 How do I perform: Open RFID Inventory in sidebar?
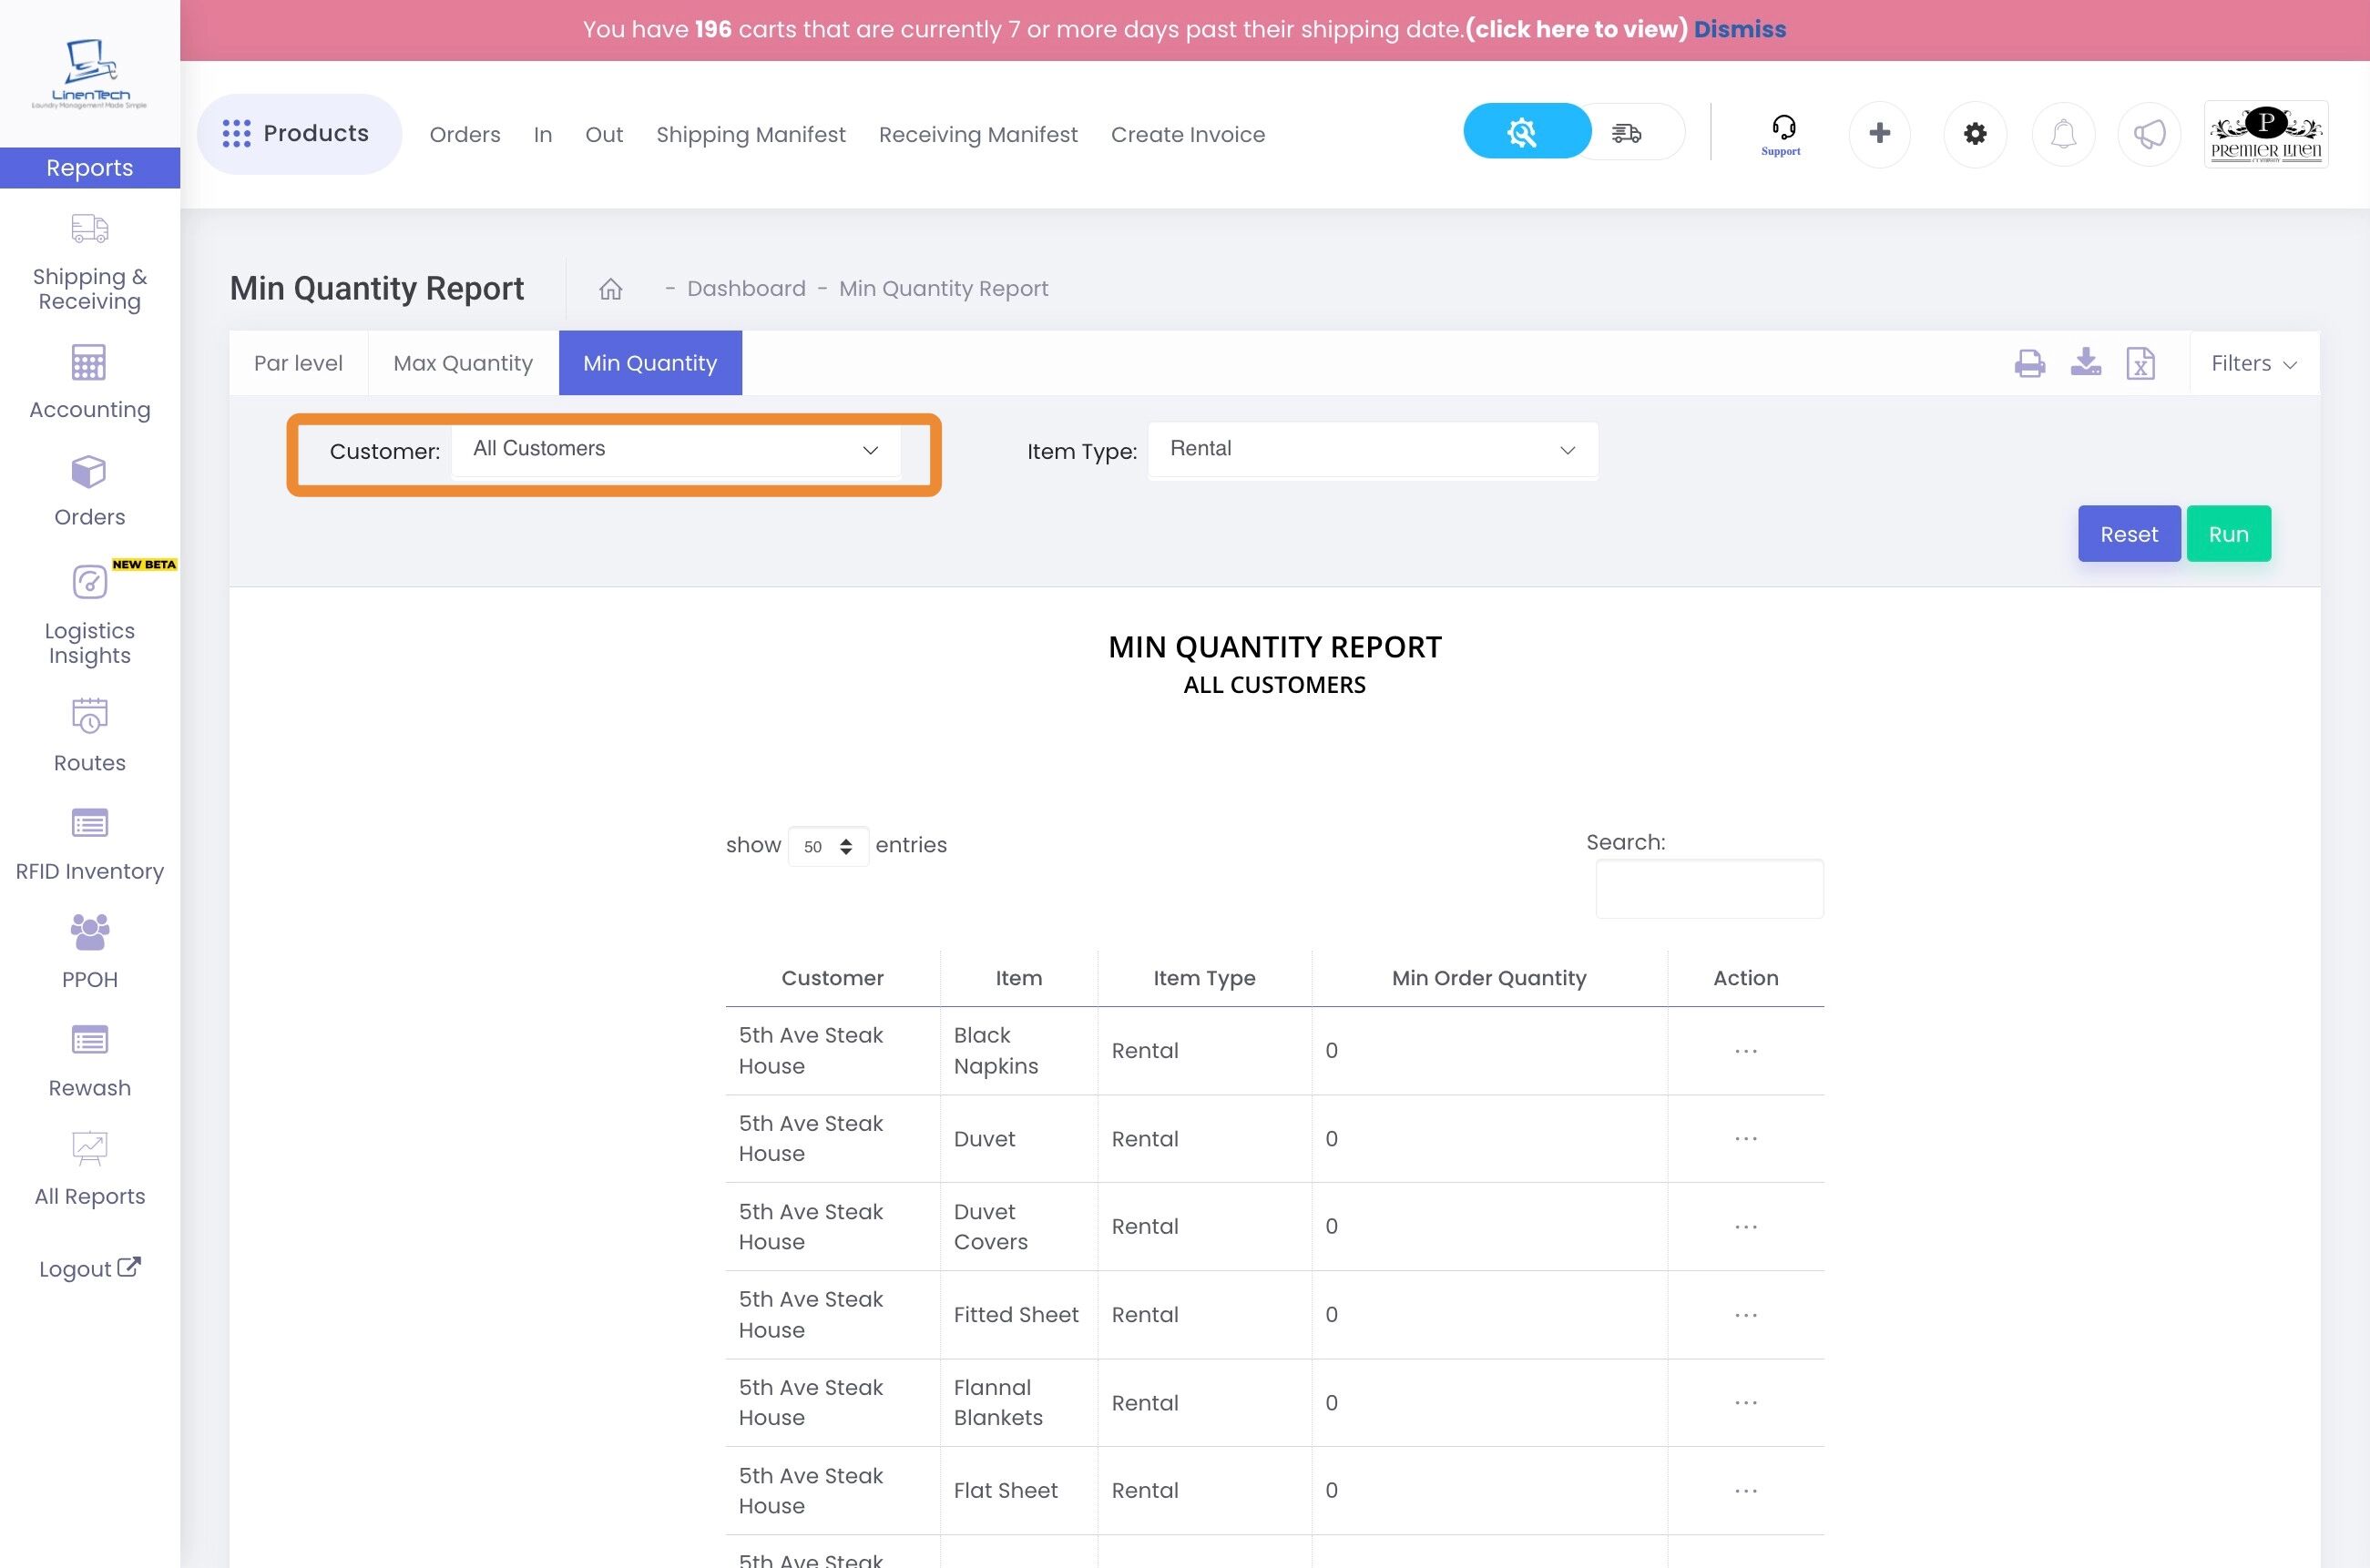point(89,845)
